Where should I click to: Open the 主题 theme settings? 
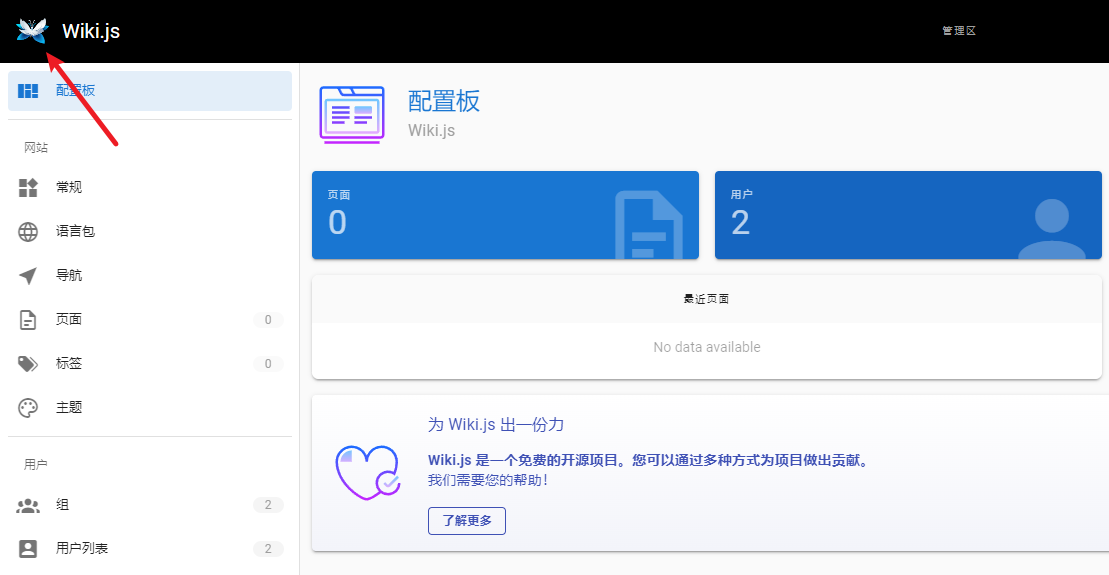tap(150, 407)
